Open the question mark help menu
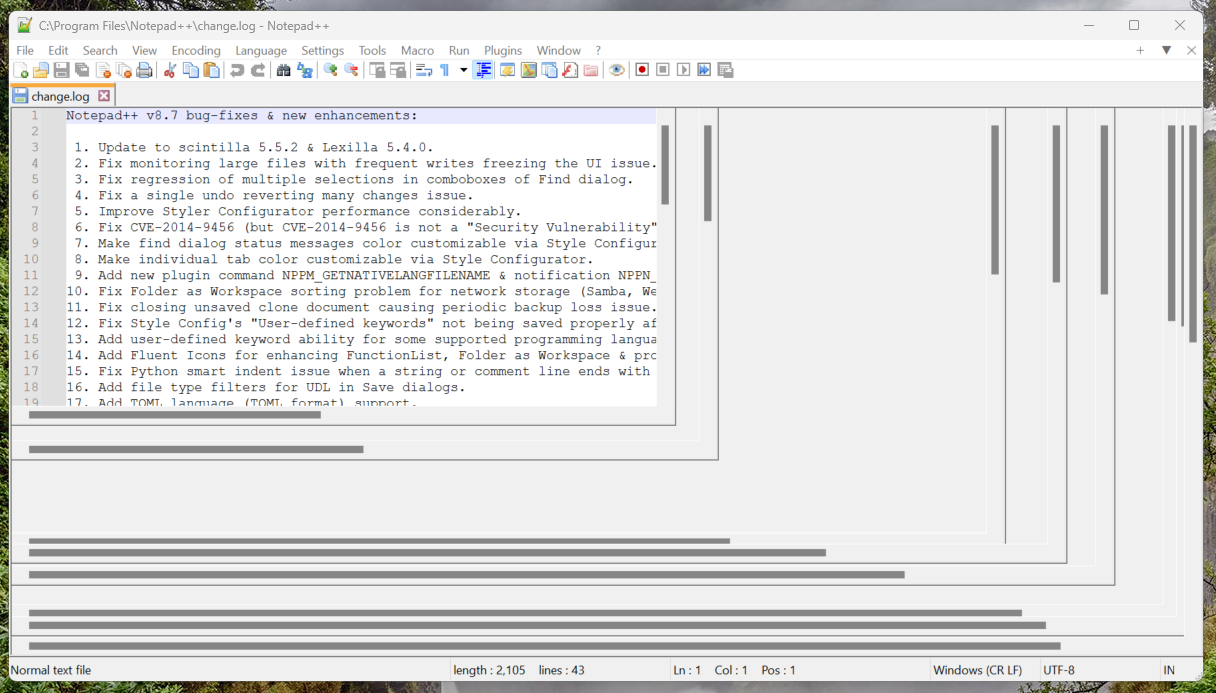The width and height of the screenshot is (1216, 693). pyautogui.click(x=598, y=50)
